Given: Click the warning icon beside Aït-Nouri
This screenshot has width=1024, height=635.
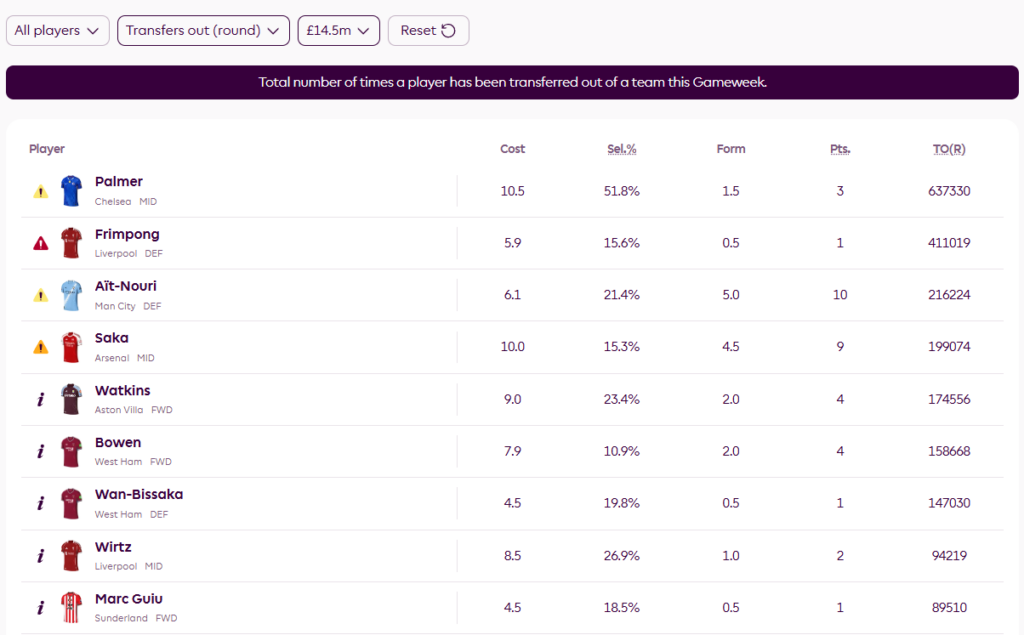Looking at the screenshot, I should pos(40,295).
